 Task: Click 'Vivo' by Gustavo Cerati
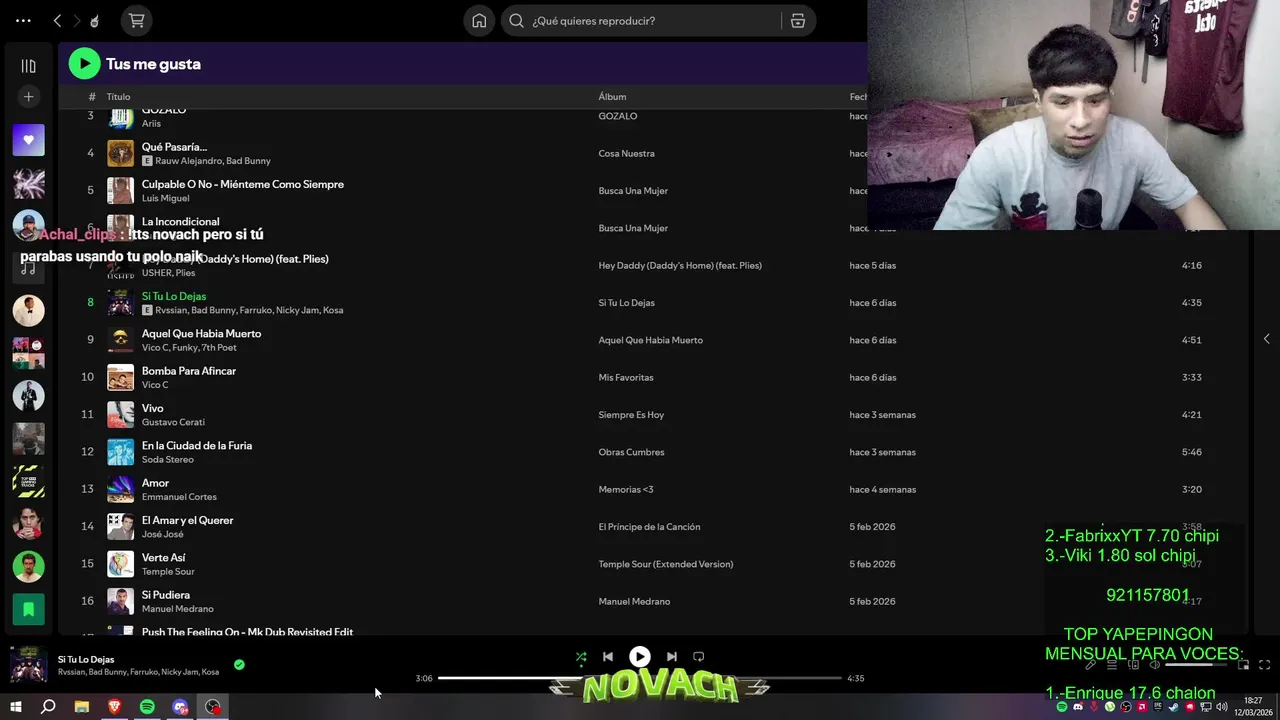click(152, 408)
